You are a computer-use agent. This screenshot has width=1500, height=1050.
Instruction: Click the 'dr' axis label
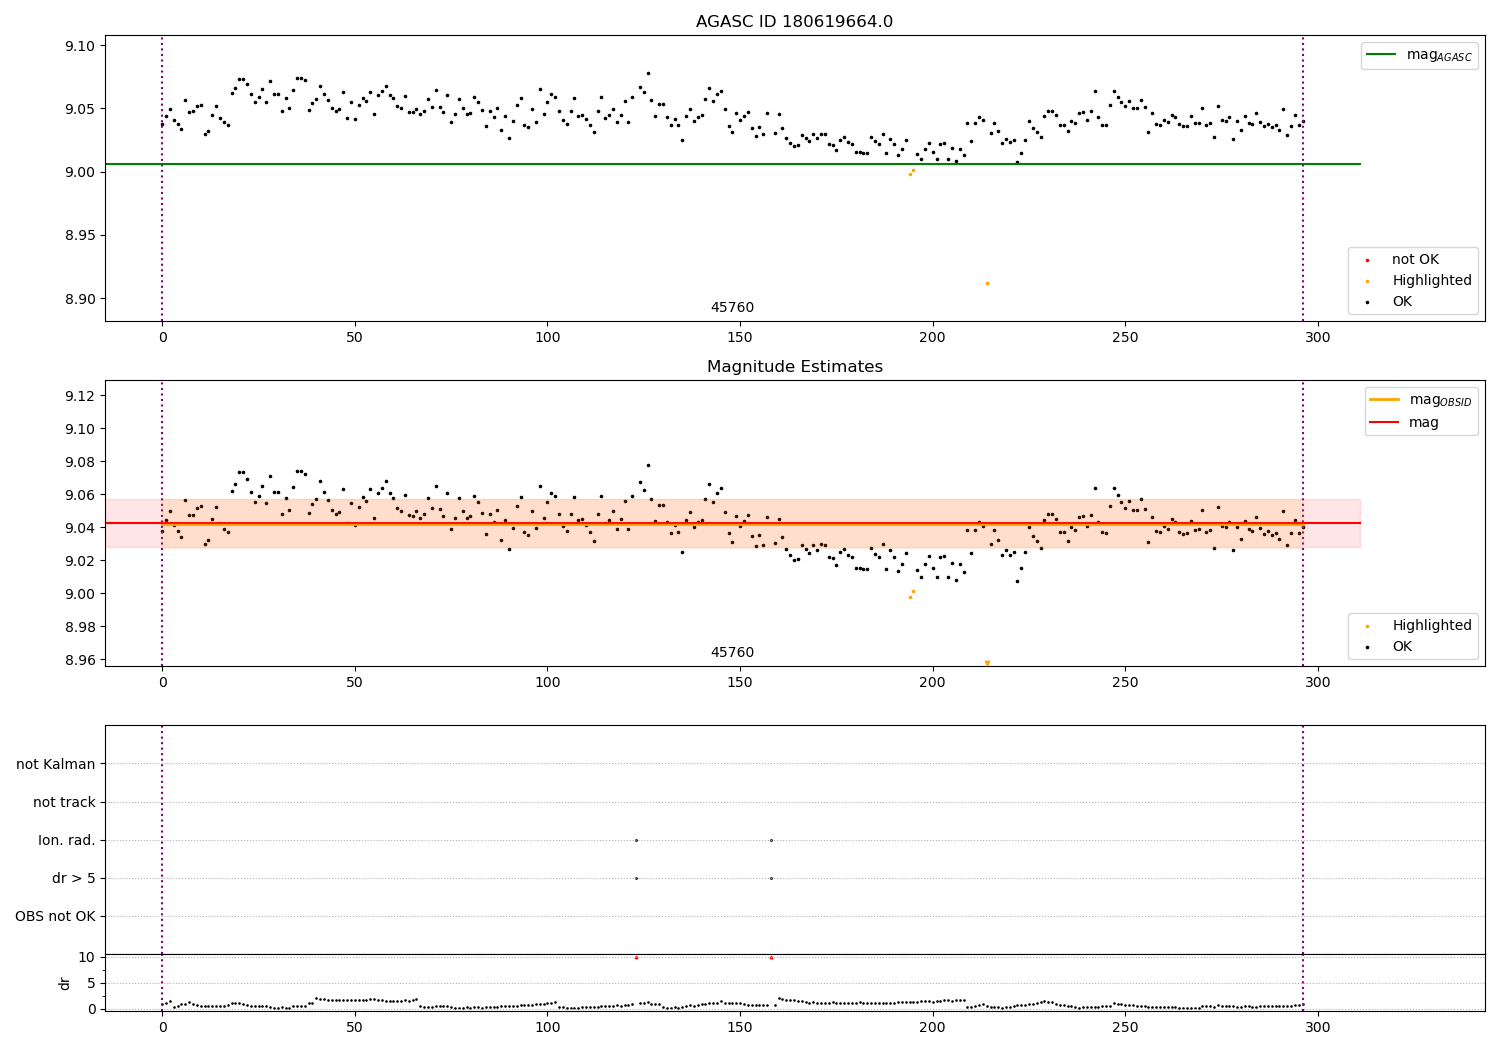(65, 983)
